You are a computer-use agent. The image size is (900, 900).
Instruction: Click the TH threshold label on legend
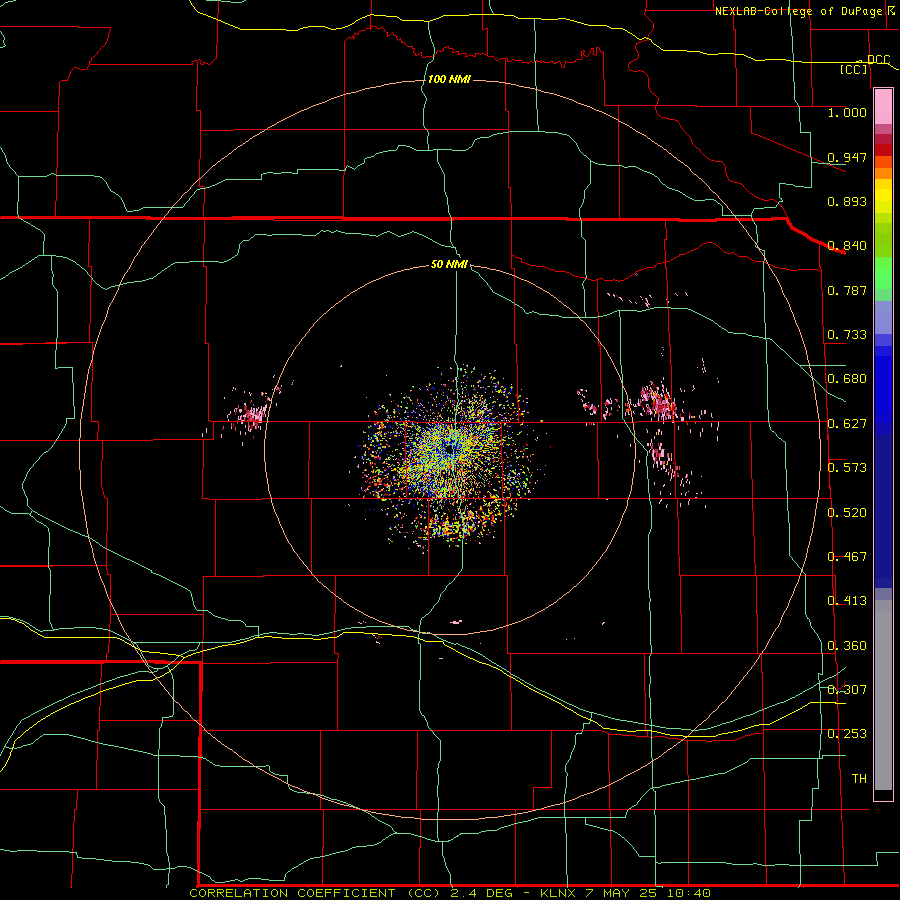pyautogui.click(x=859, y=779)
